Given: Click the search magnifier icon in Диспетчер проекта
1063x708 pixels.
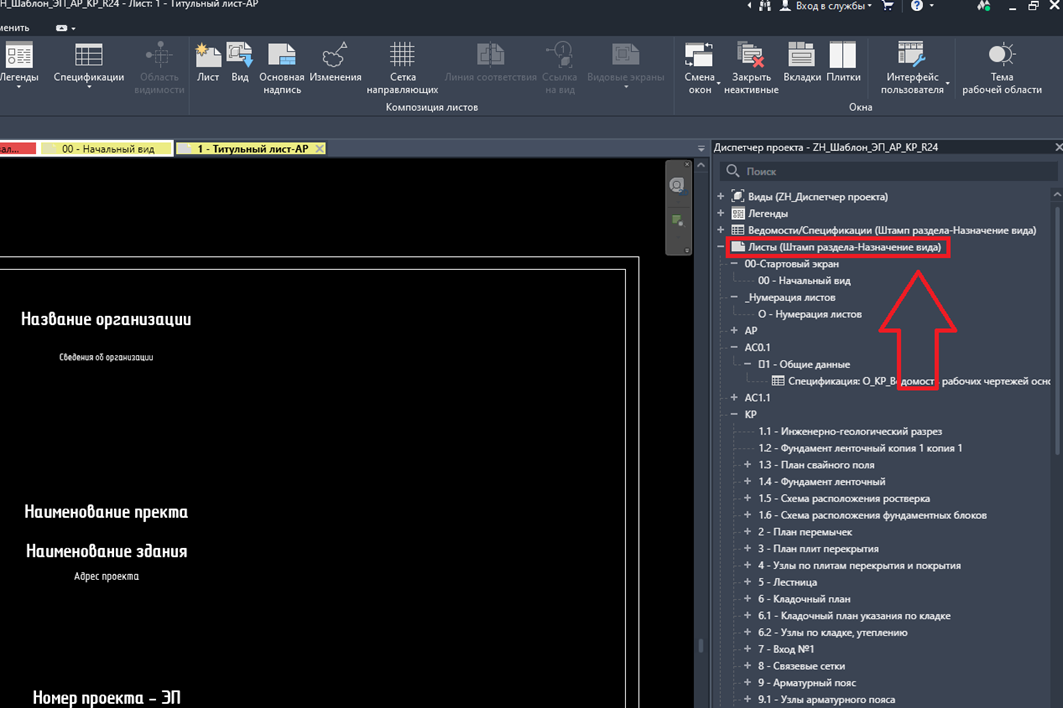Looking at the screenshot, I should 732,171.
